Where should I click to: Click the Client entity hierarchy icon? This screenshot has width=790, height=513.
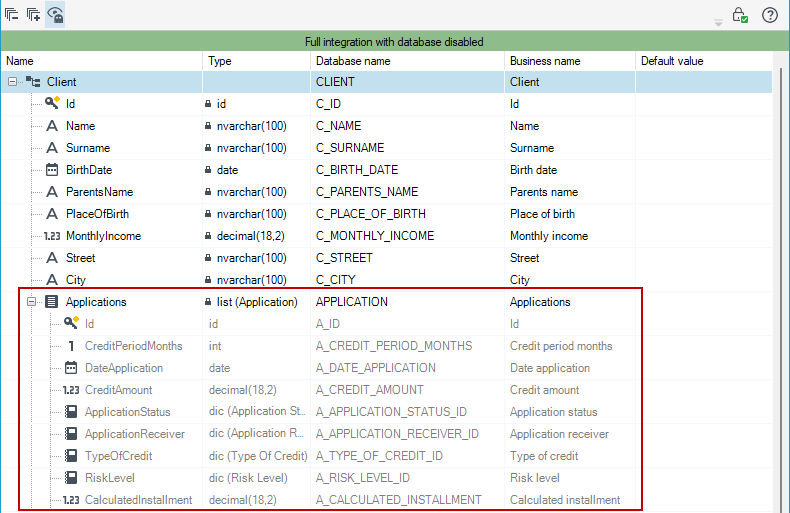pos(33,81)
